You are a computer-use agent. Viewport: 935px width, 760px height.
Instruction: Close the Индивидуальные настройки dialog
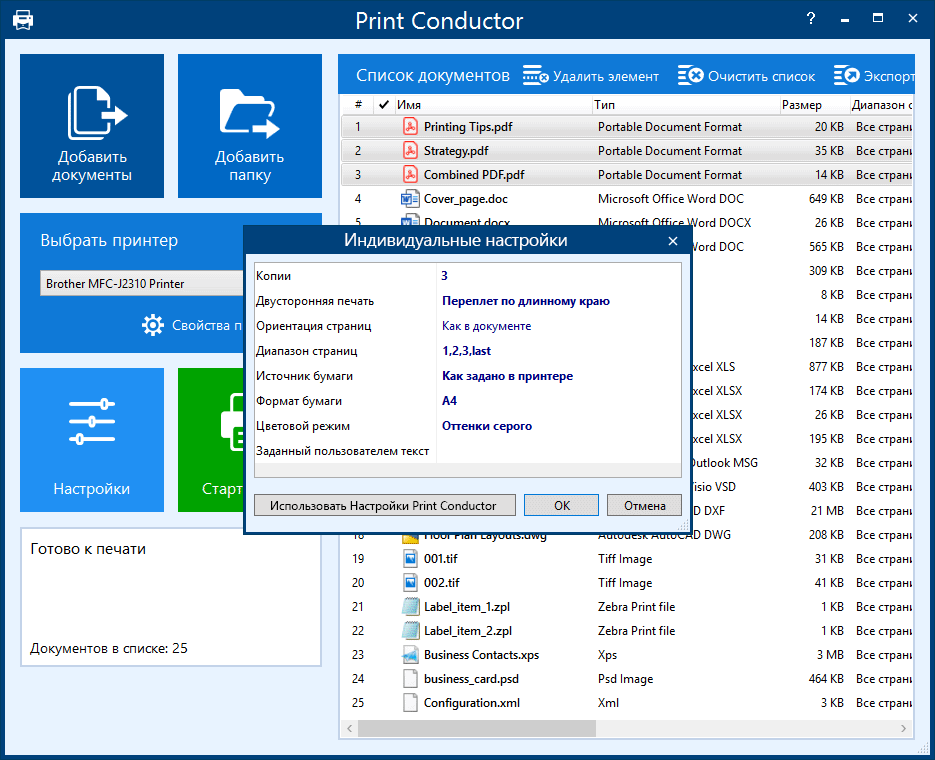click(673, 241)
